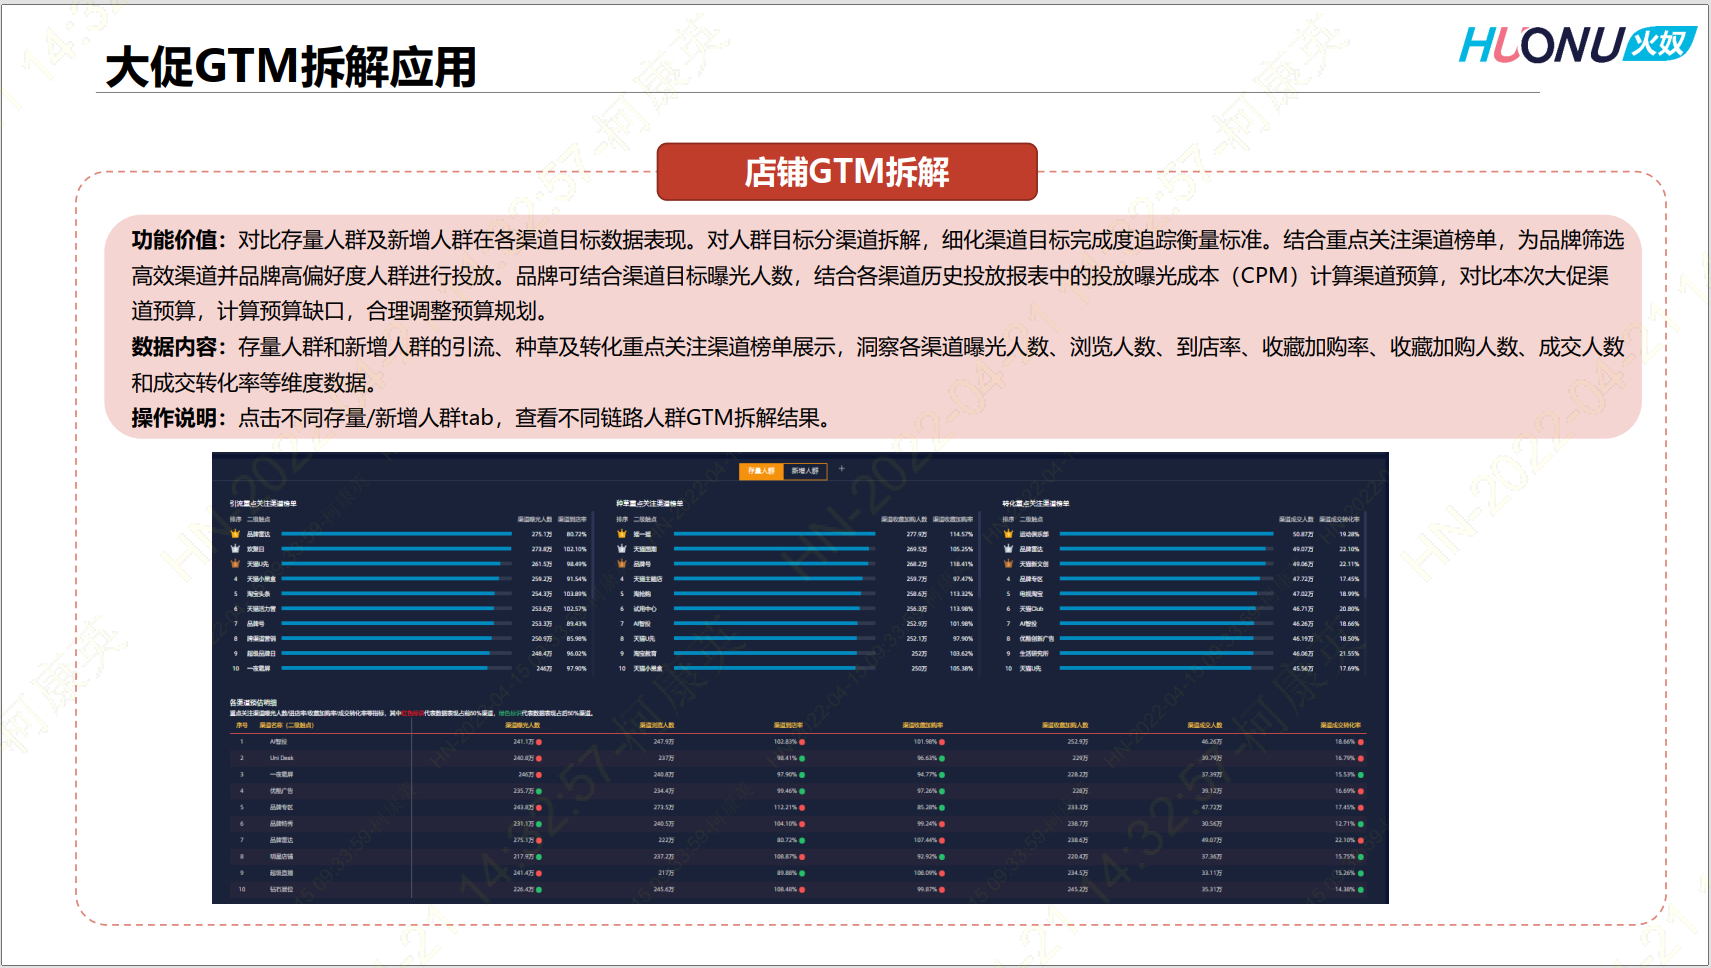
Task: Select 超级品牌日 row in 引流 list
Action: pos(408,653)
